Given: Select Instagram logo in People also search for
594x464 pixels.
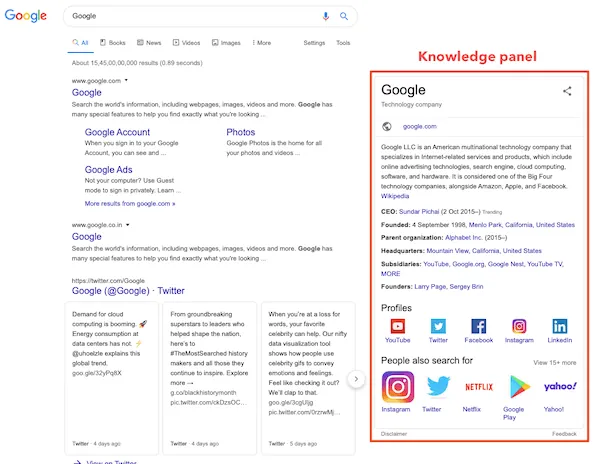Looking at the screenshot, I should (x=398, y=387).
